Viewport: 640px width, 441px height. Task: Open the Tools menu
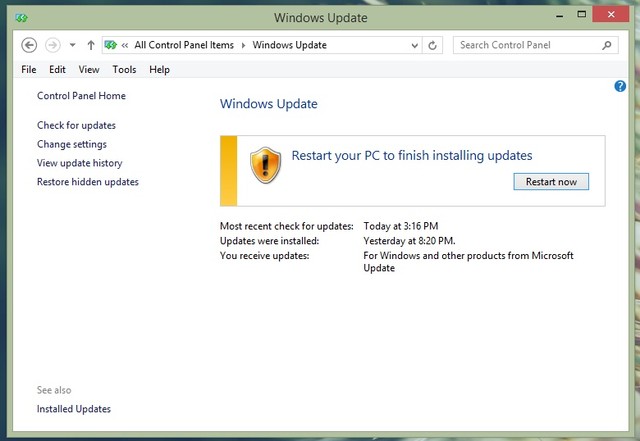click(x=124, y=70)
